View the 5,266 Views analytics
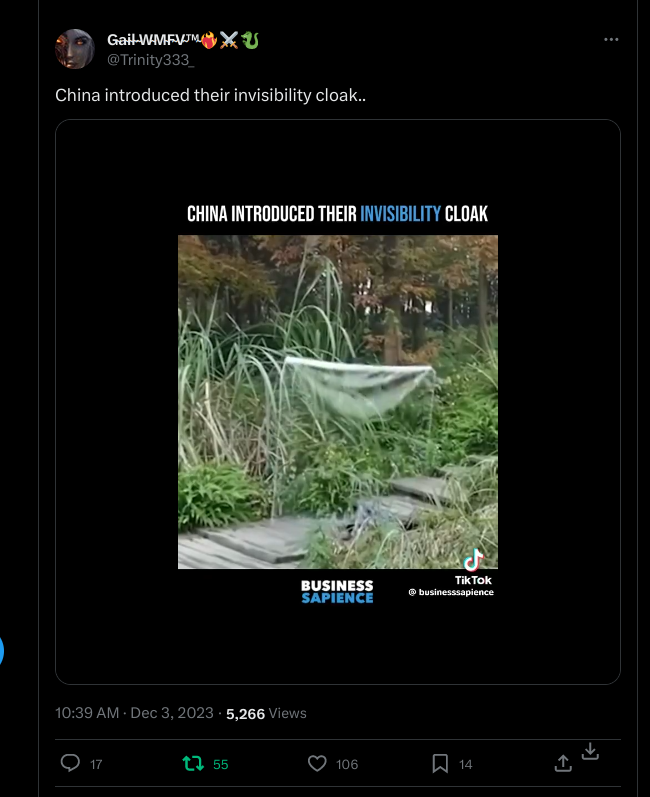650x797 pixels. [x=266, y=714]
